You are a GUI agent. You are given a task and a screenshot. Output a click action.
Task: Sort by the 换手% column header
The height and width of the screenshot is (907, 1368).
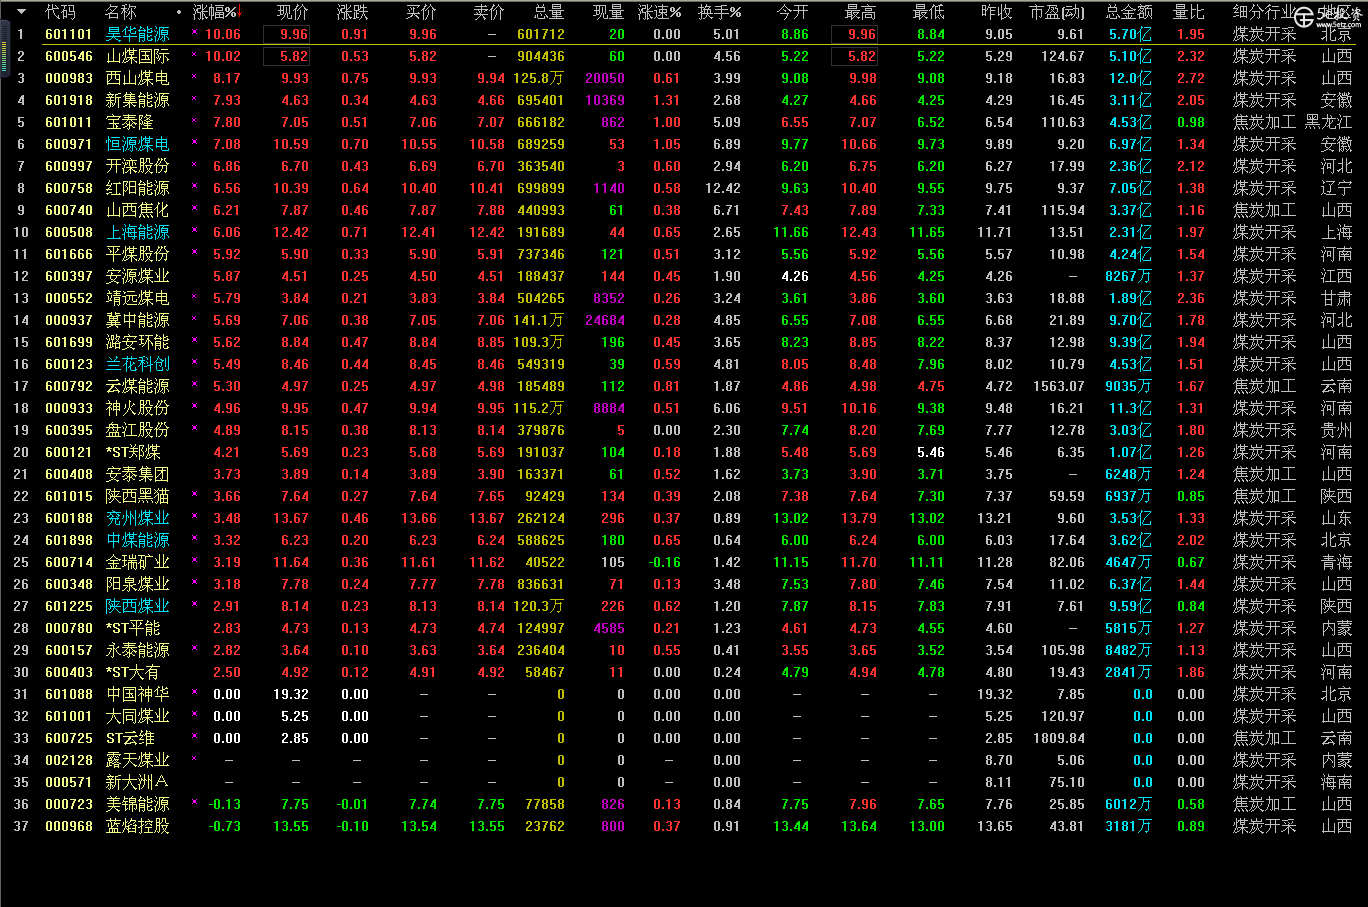[720, 12]
